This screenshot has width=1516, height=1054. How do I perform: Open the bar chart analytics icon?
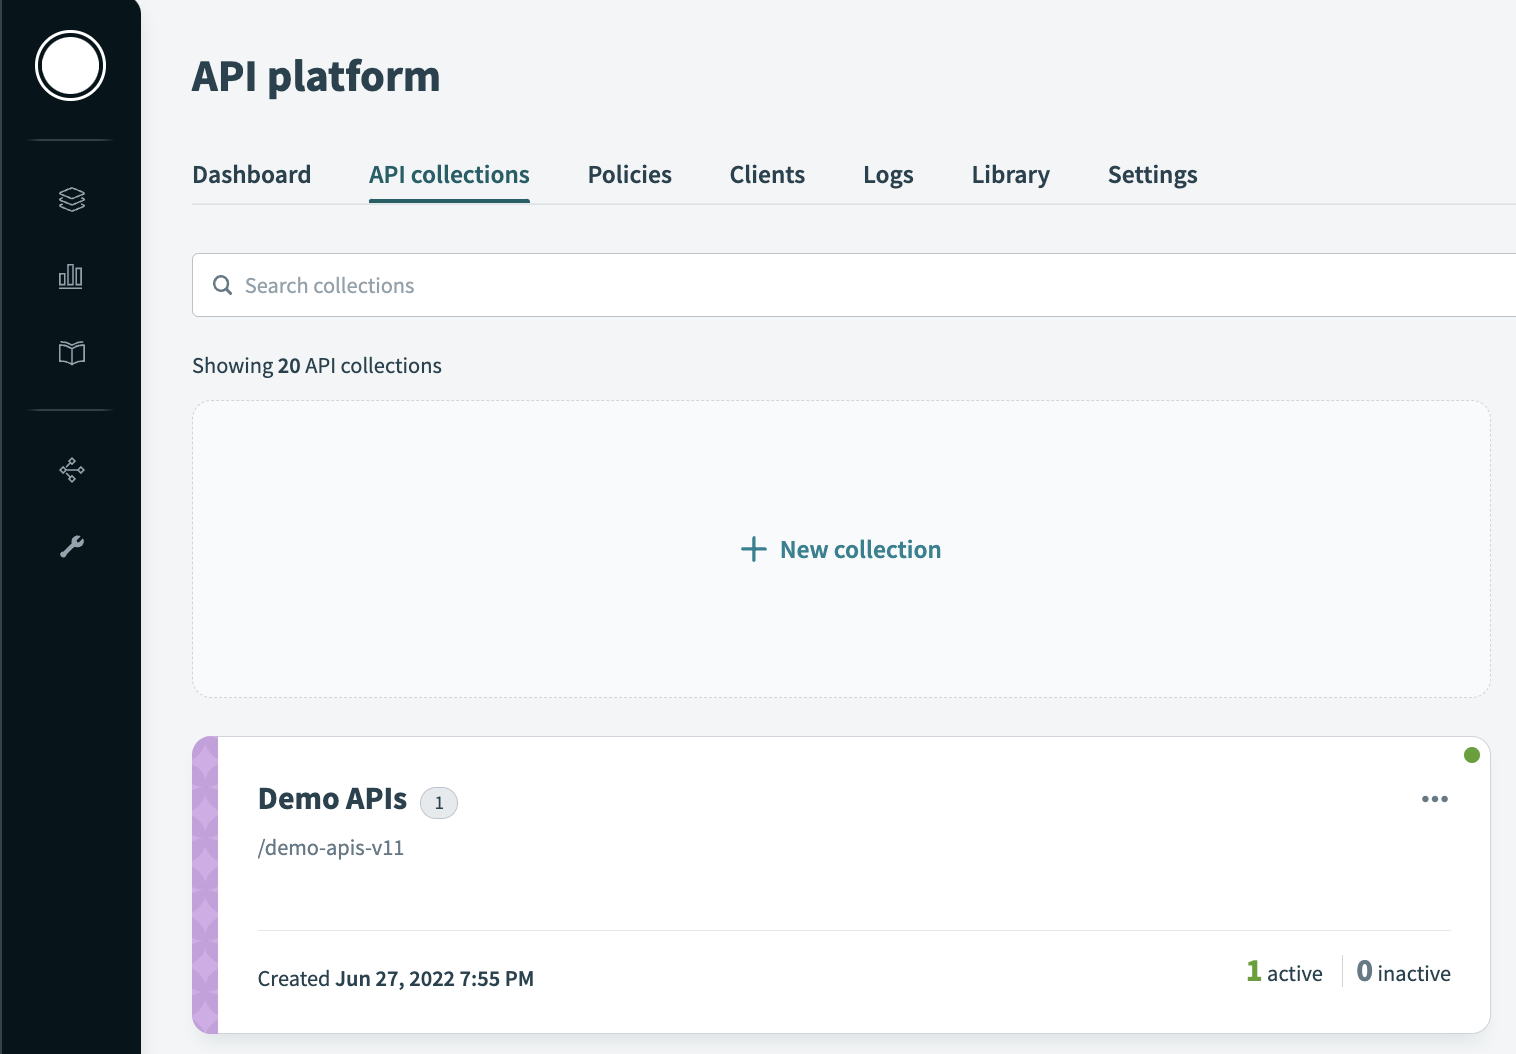(70, 276)
